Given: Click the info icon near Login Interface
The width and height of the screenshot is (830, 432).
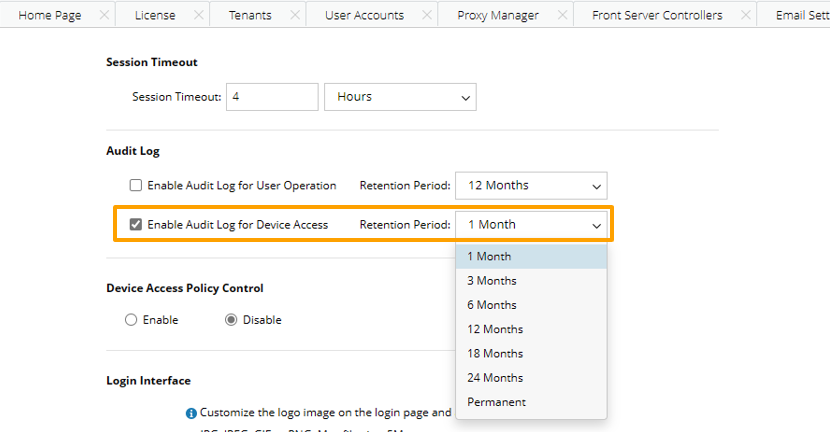Looking at the screenshot, I should (x=191, y=412).
